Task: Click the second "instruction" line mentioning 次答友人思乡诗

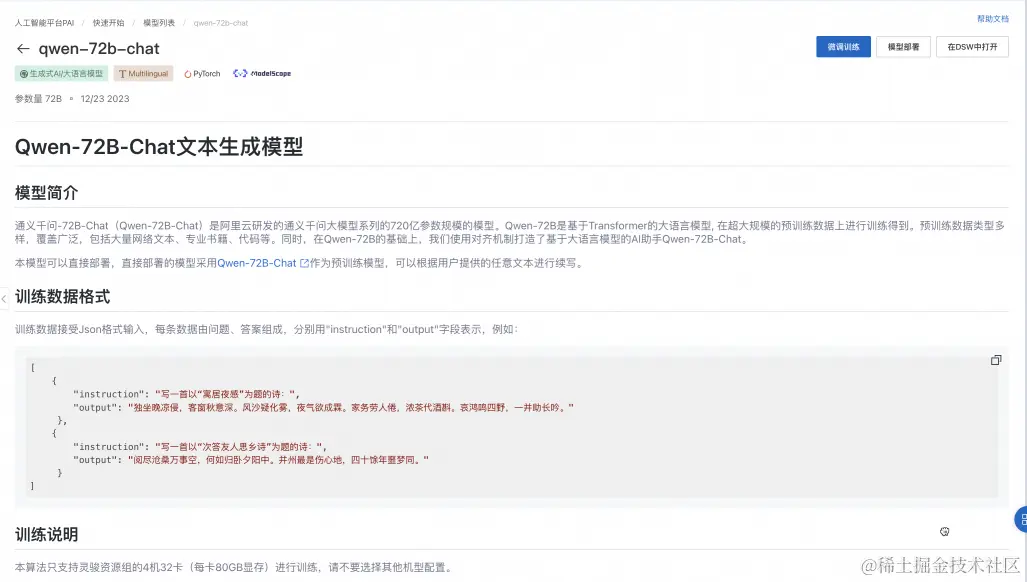Action: [200, 446]
